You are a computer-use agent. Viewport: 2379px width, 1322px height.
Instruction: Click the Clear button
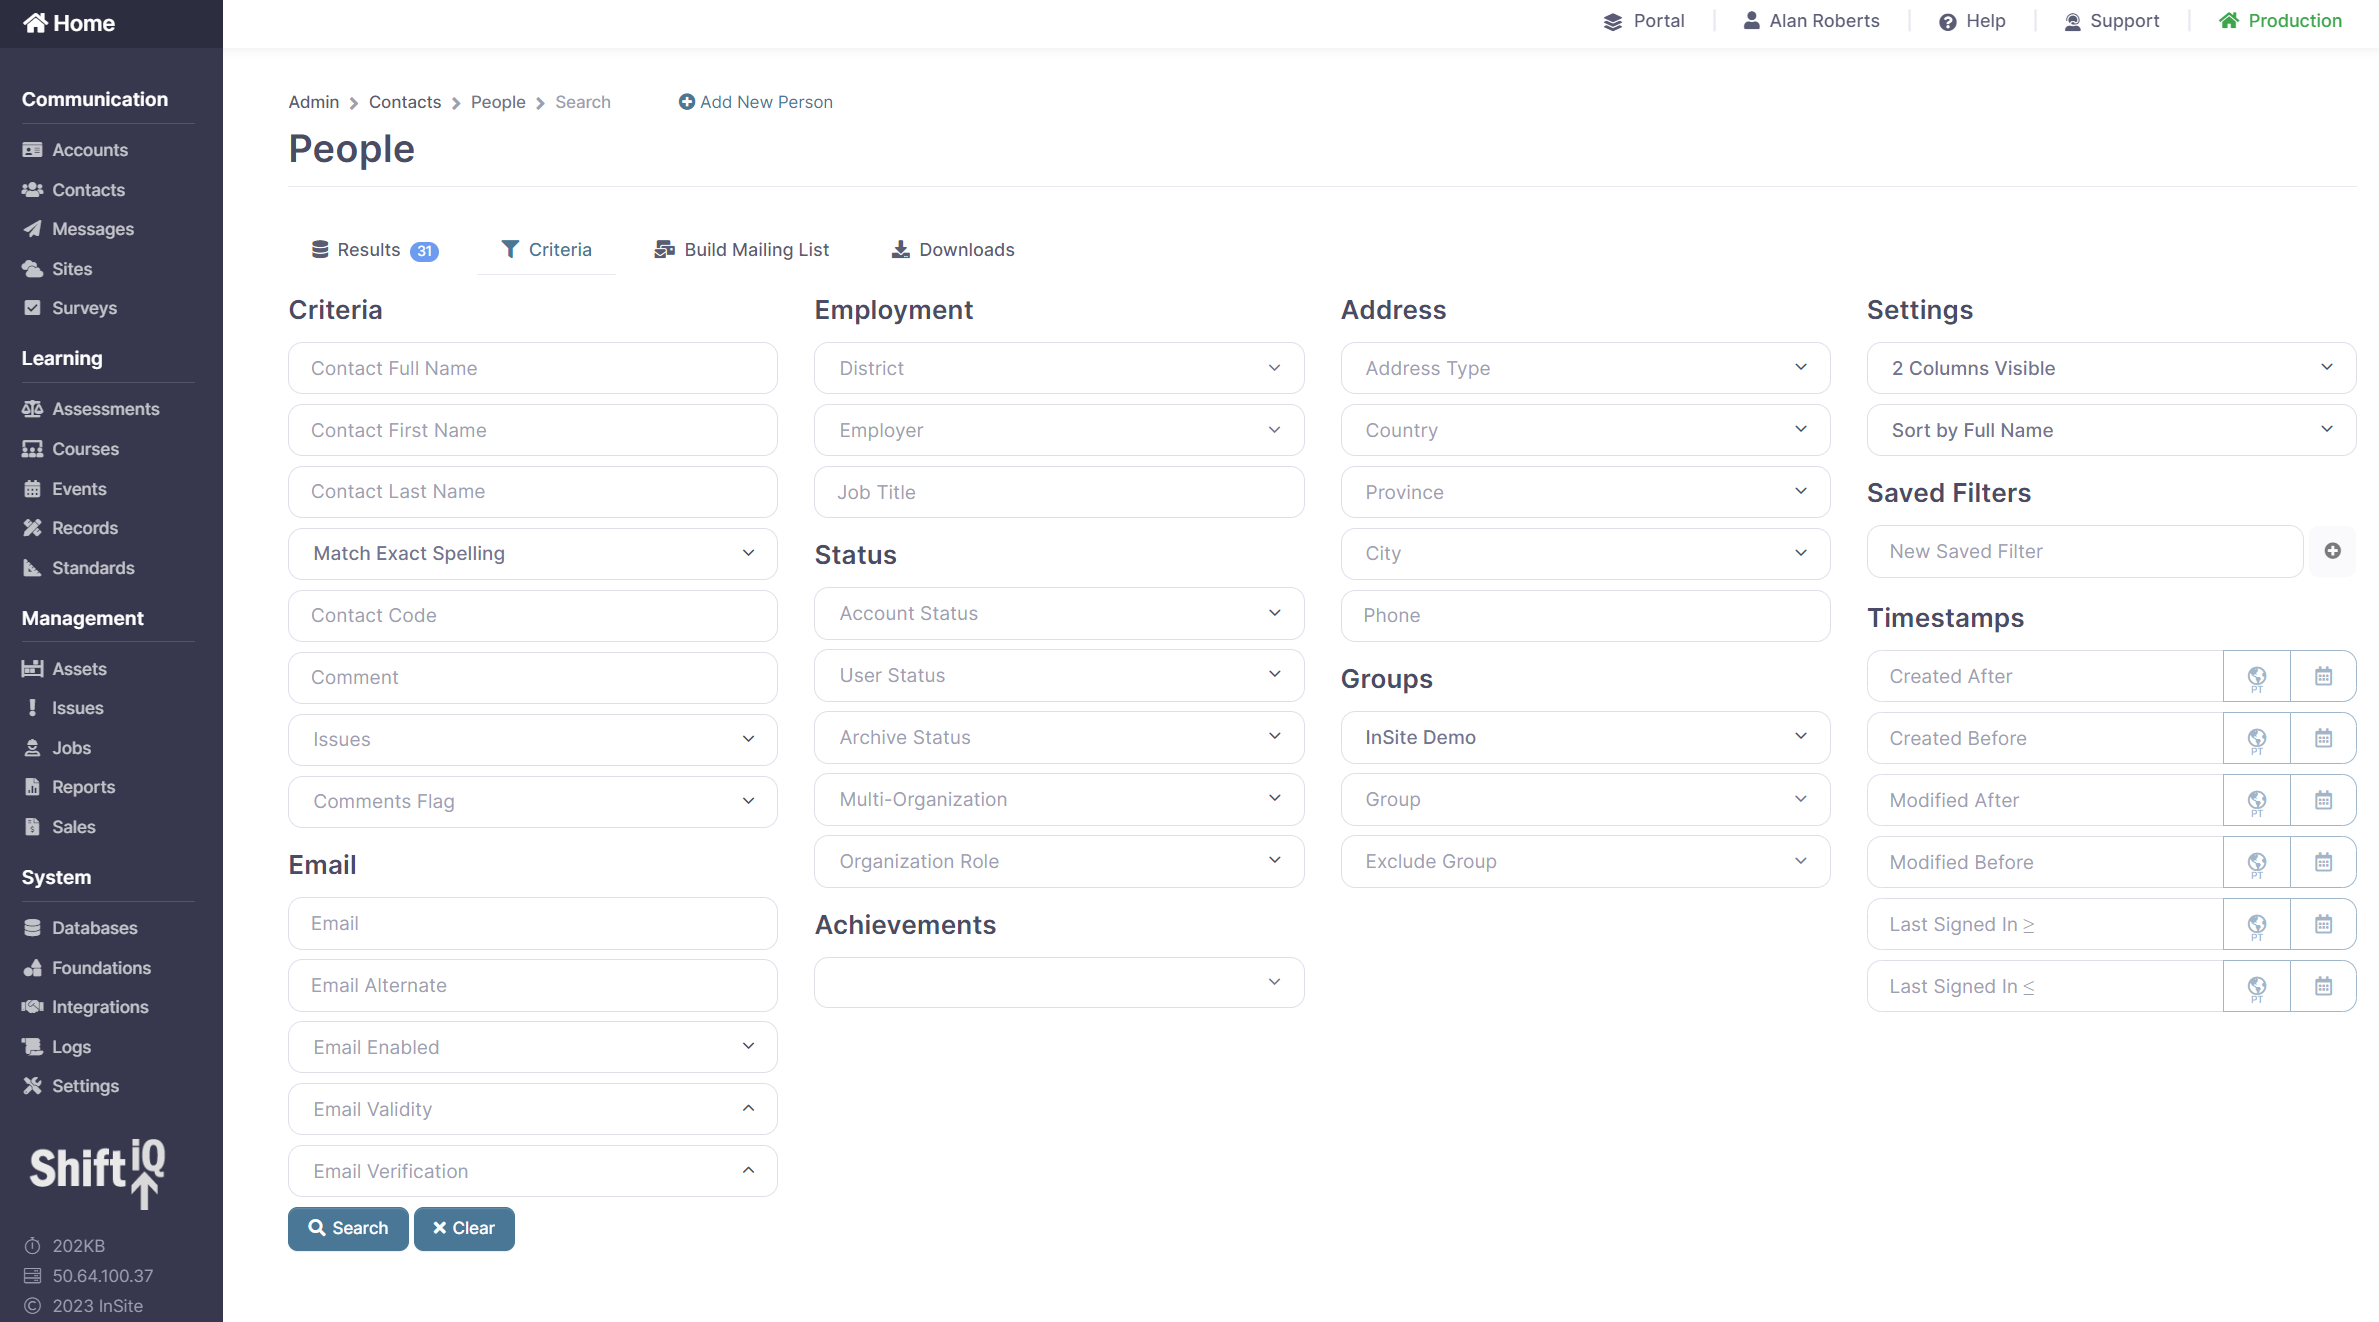pyautogui.click(x=464, y=1228)
